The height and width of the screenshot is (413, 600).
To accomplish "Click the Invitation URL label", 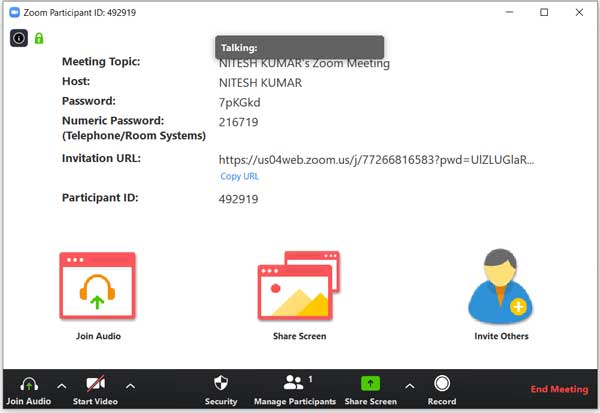I will pyautogui.click(x=101, y=158).
